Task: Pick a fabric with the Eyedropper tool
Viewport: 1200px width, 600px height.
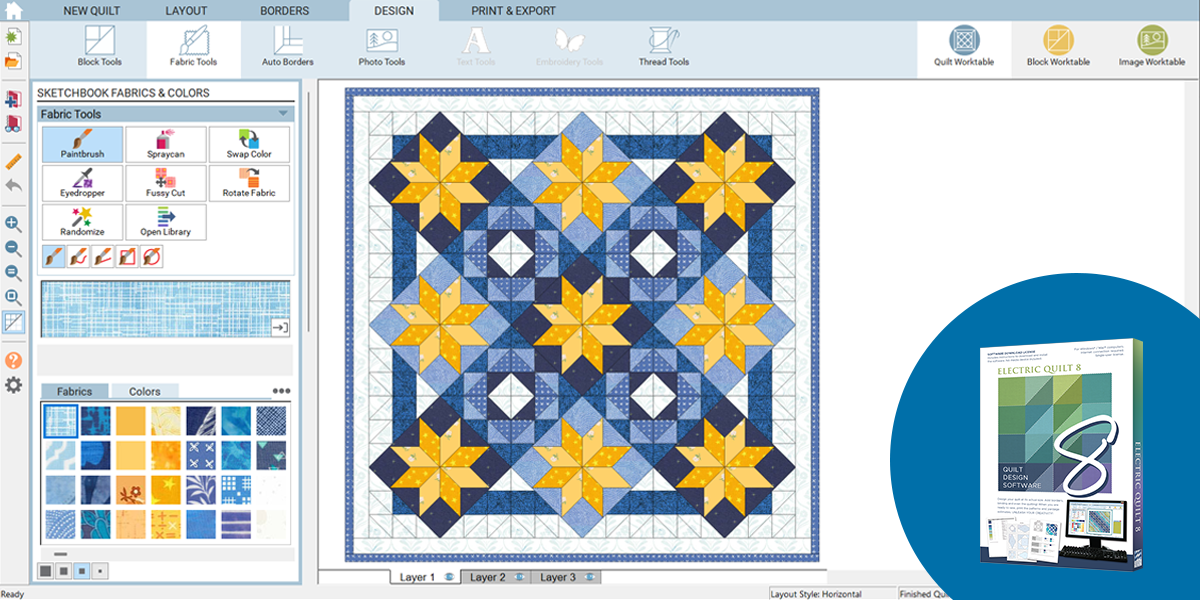Action: point(83,183)
